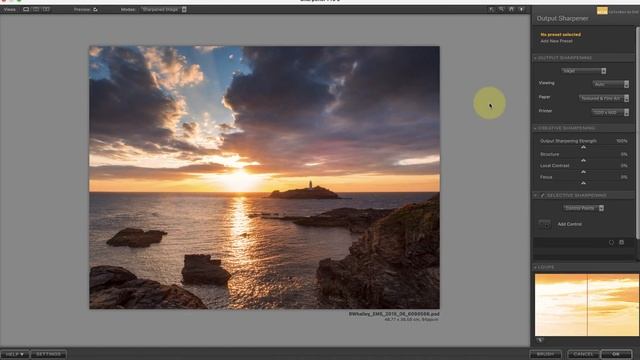Adjust the Output Sharpening Strength slider
Image resolution: width=640 pixels, height=360 pixels.
583,147
